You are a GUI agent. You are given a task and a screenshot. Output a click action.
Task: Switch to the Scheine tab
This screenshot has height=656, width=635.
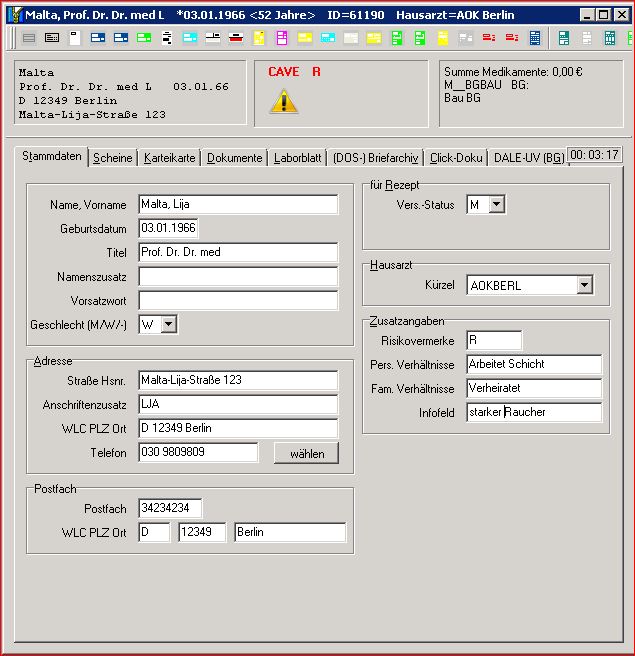tap(112, 158)
